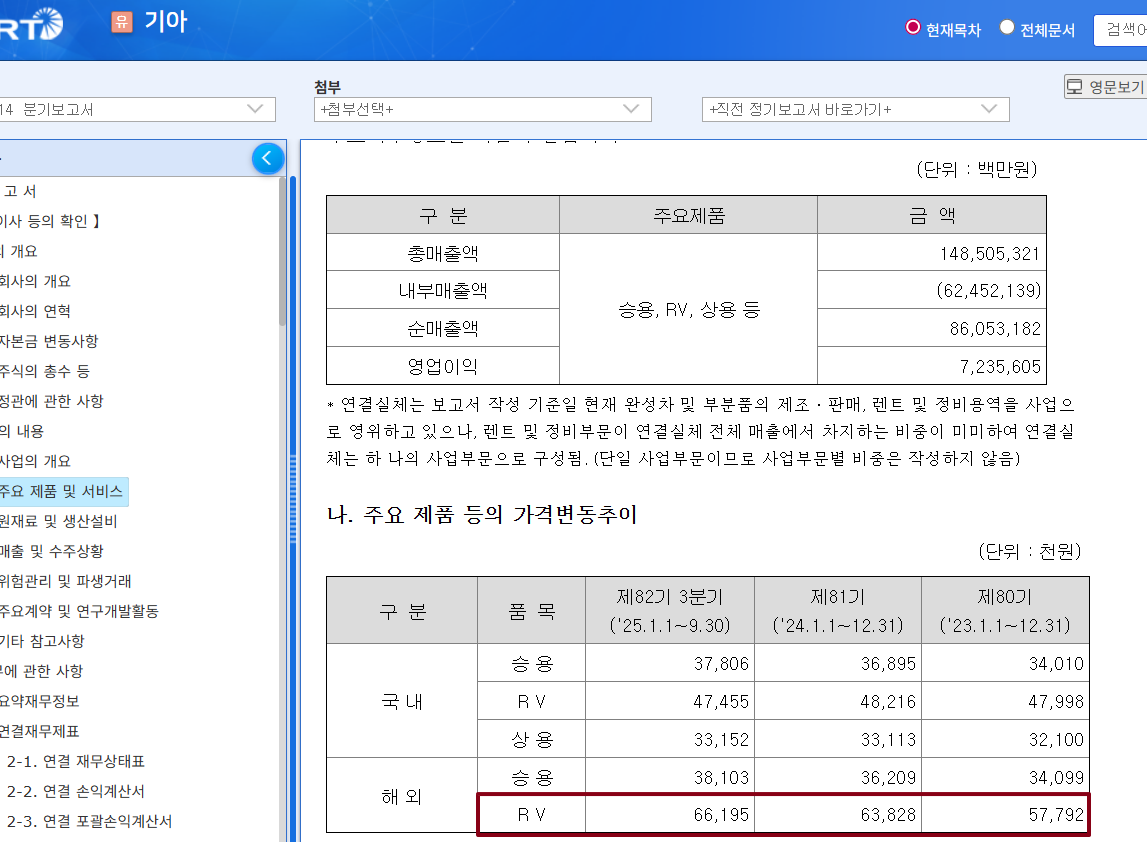The image size is (1147, 842).
Task: Open 기타 참고사항 in the sidebar
Action: [x=42, y=641]
